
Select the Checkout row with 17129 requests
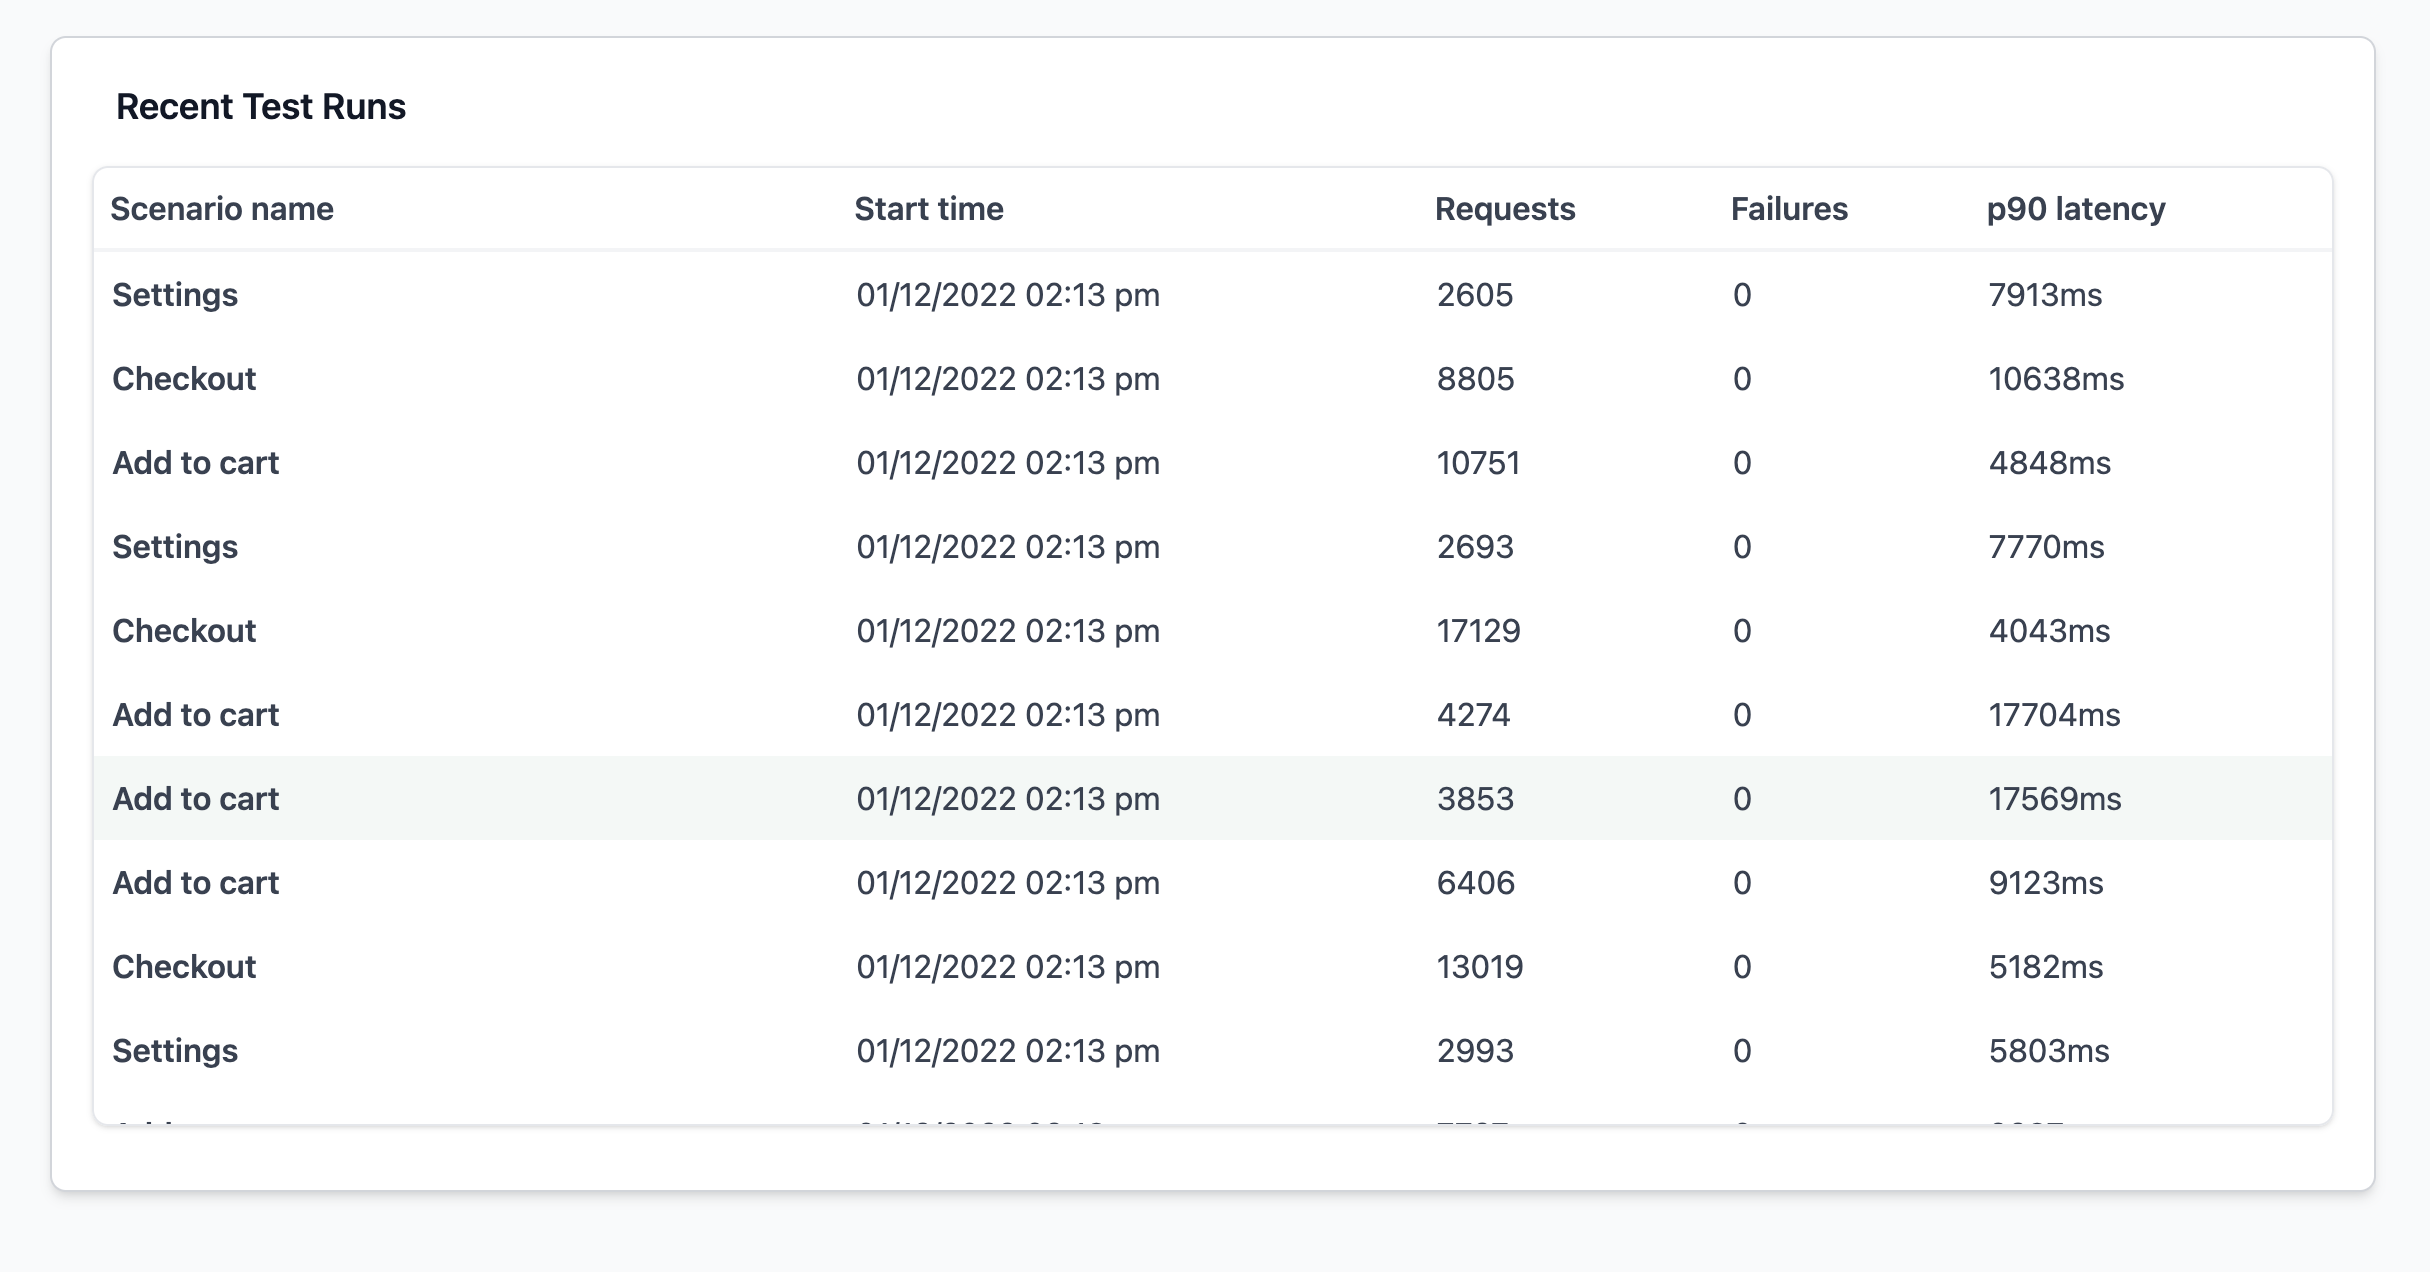(1213, 631)
